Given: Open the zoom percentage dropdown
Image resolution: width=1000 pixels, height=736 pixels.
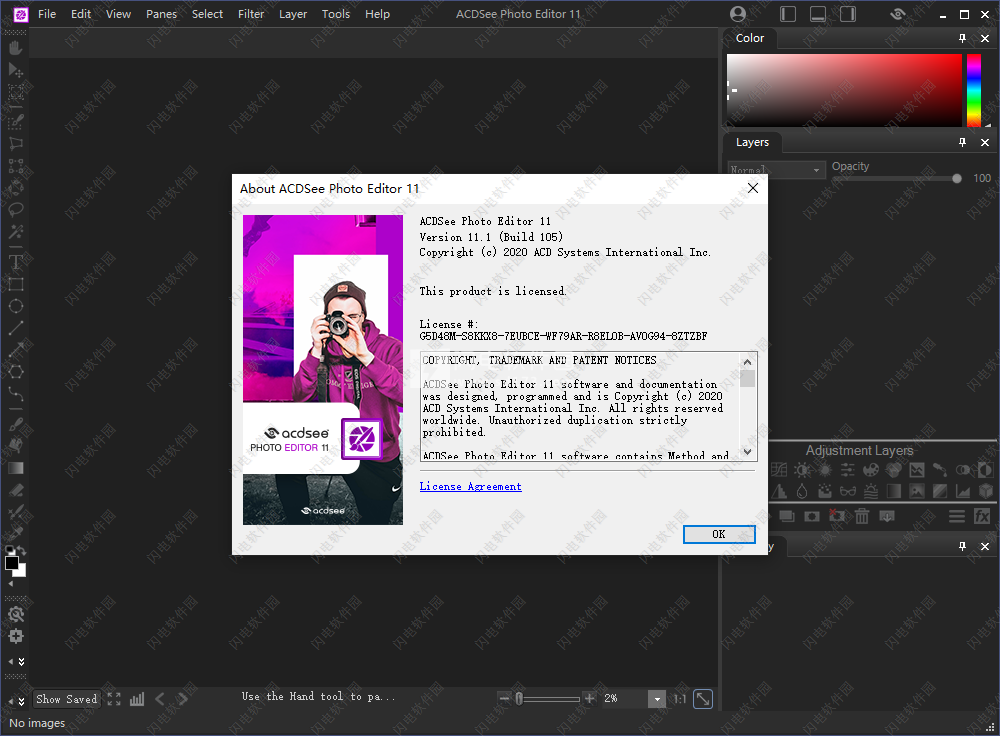Looking at the screenshot, I should (657, 699).
